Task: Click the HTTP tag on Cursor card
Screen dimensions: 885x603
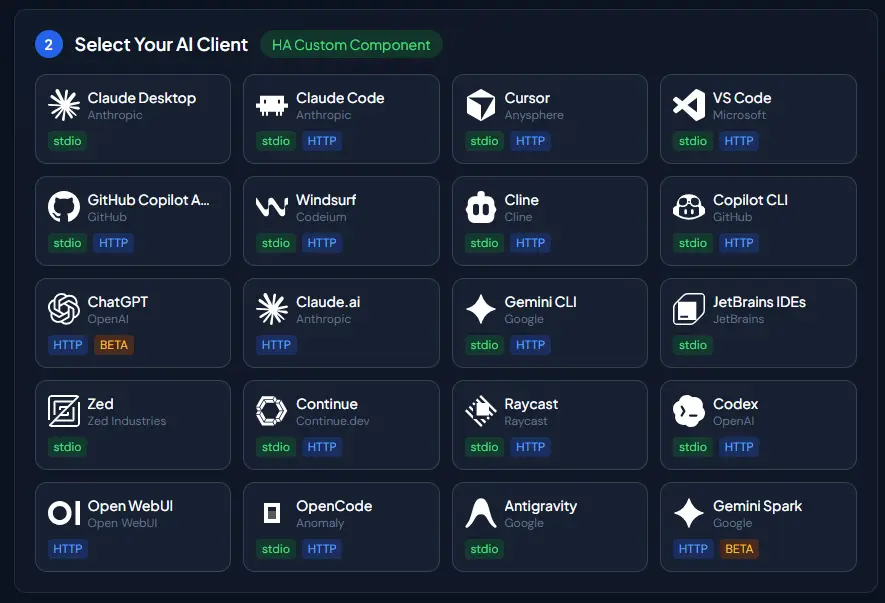Action: pos(531,141)
